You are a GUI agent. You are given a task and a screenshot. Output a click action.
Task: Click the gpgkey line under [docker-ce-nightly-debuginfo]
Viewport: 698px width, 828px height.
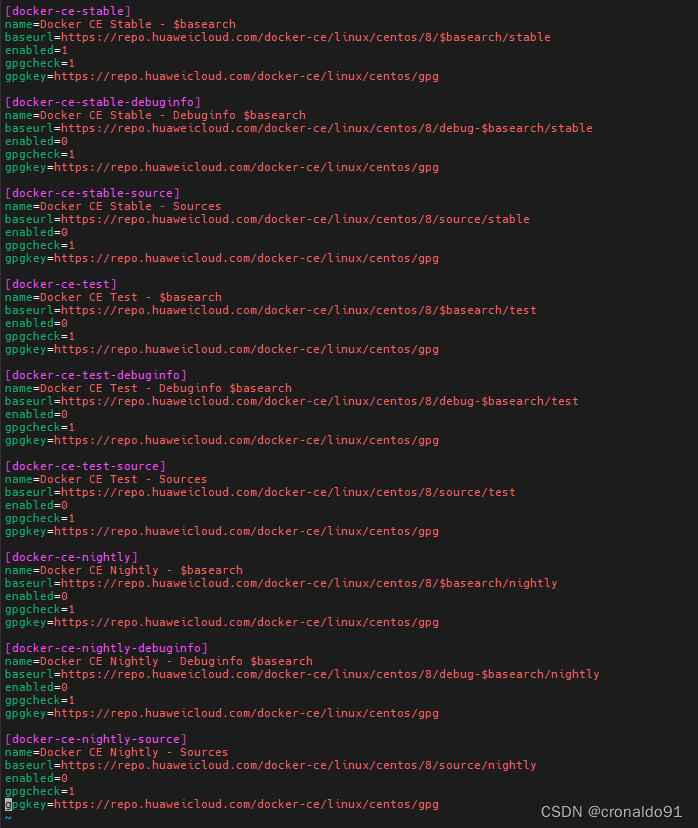pyautogui.click(x=222, y=713)
